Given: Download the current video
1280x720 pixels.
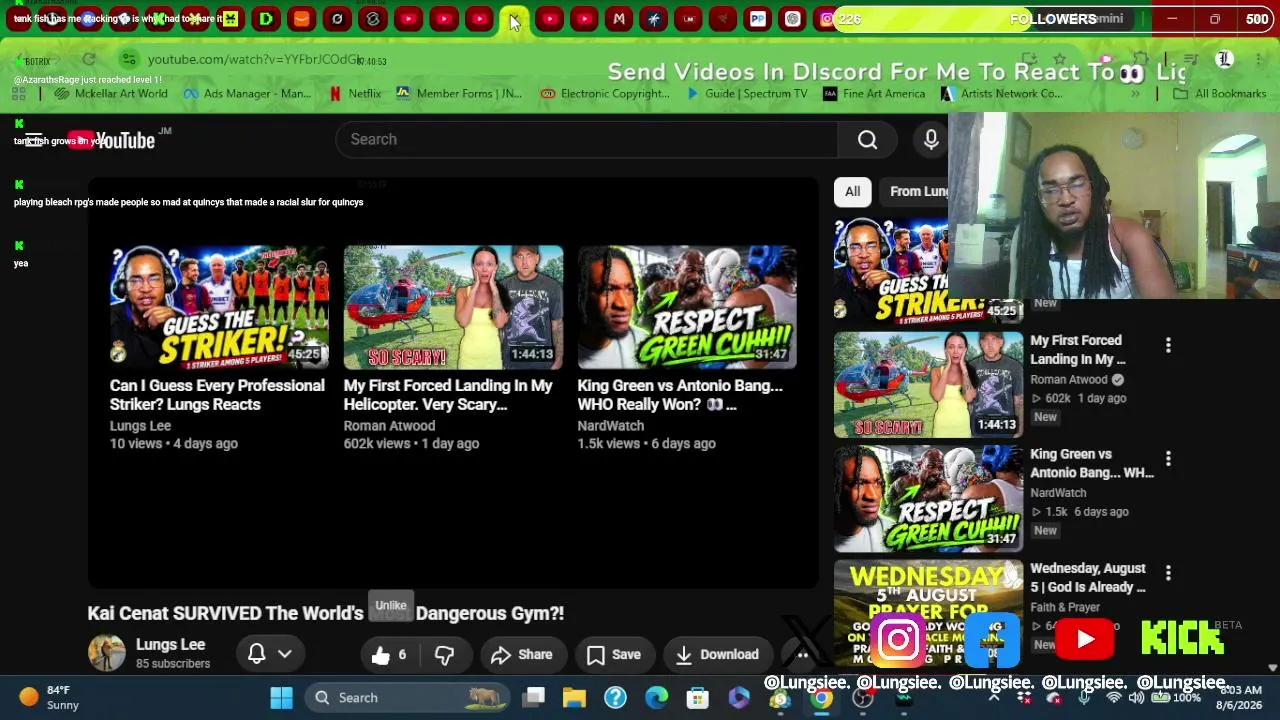Looking at the screenshot, I should click(717, 655).
